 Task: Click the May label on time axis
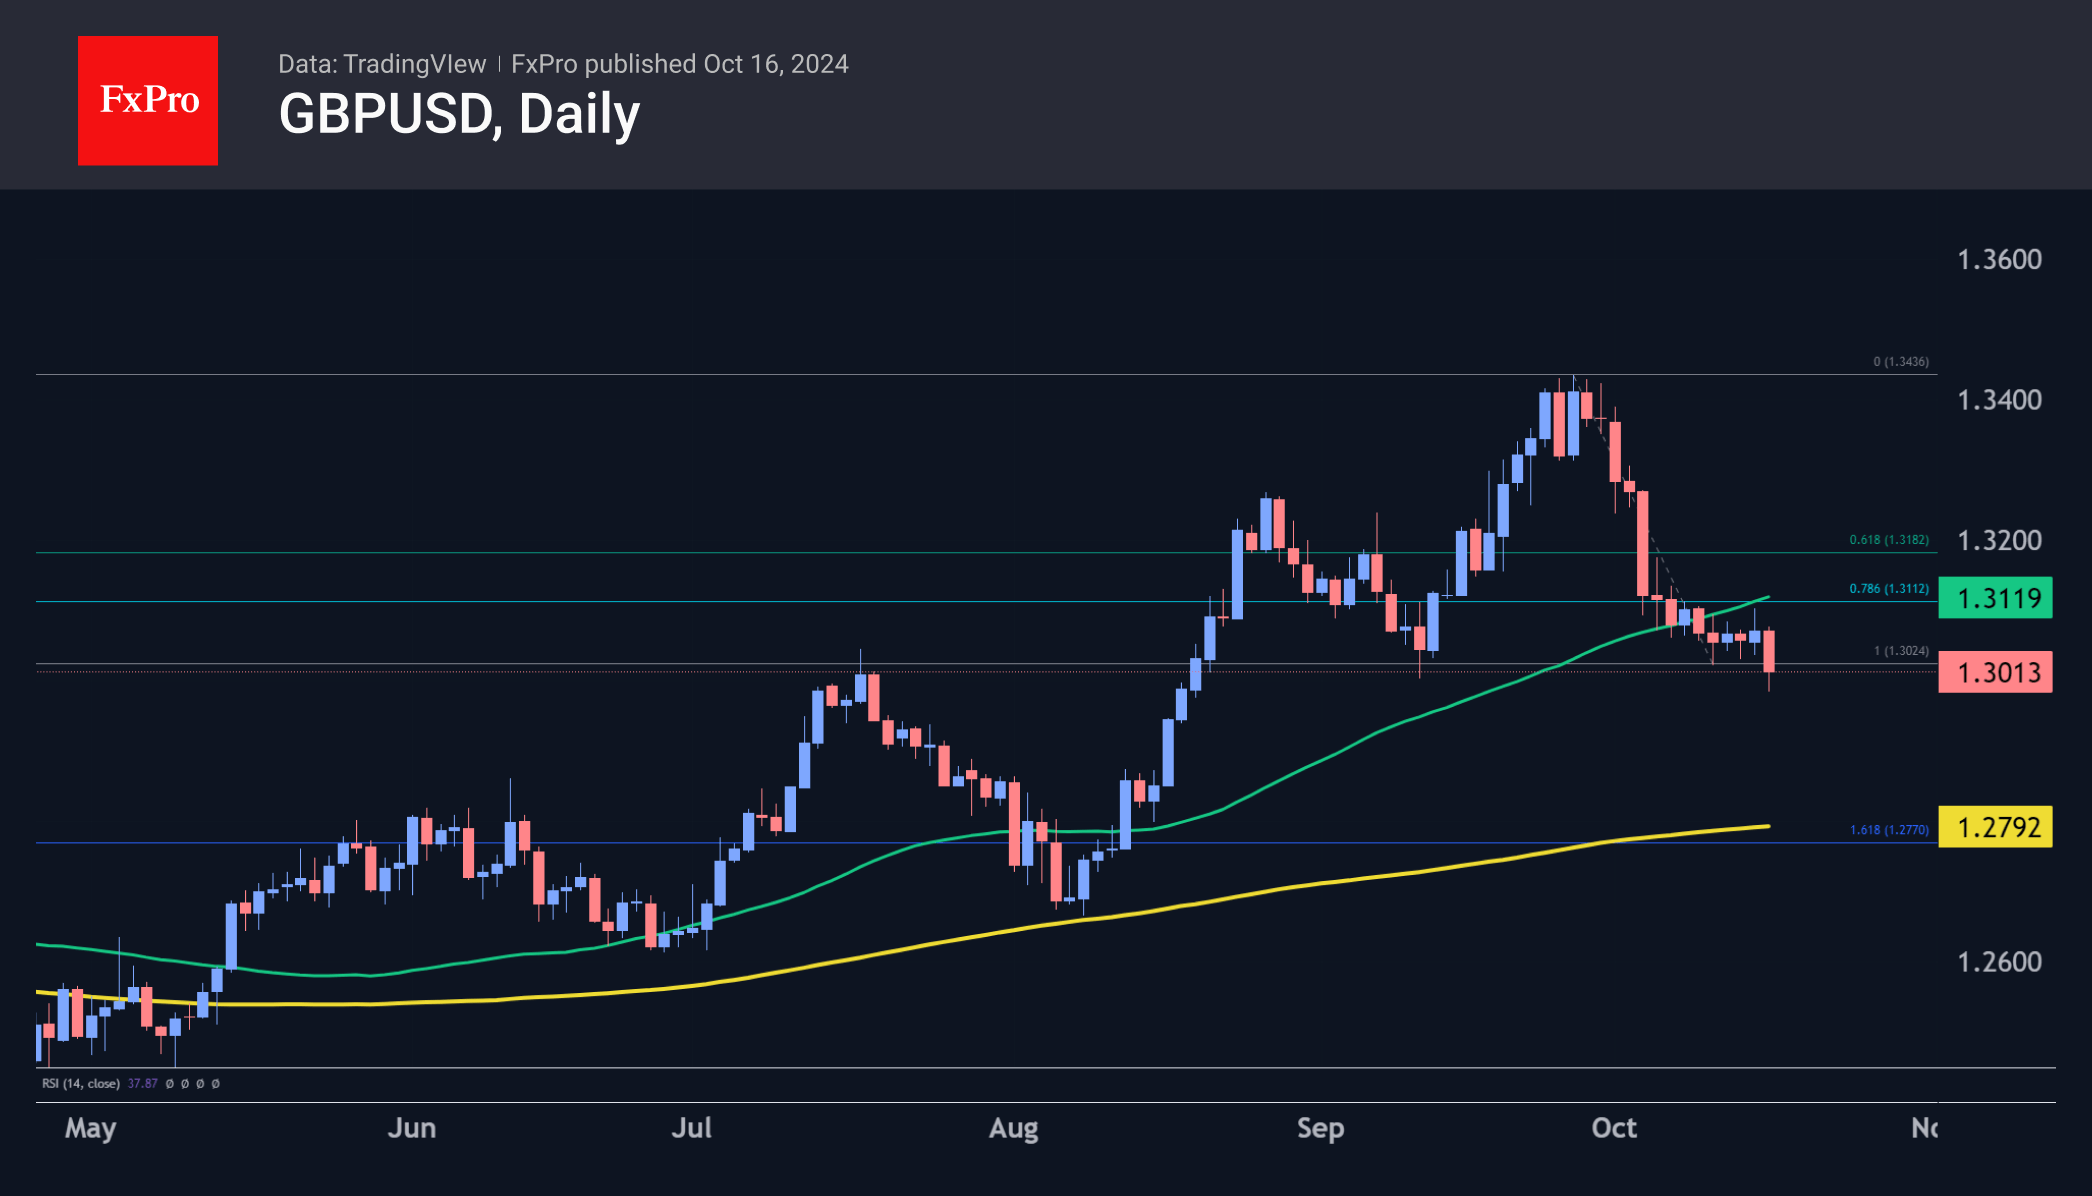click(x=91, y=1128)
